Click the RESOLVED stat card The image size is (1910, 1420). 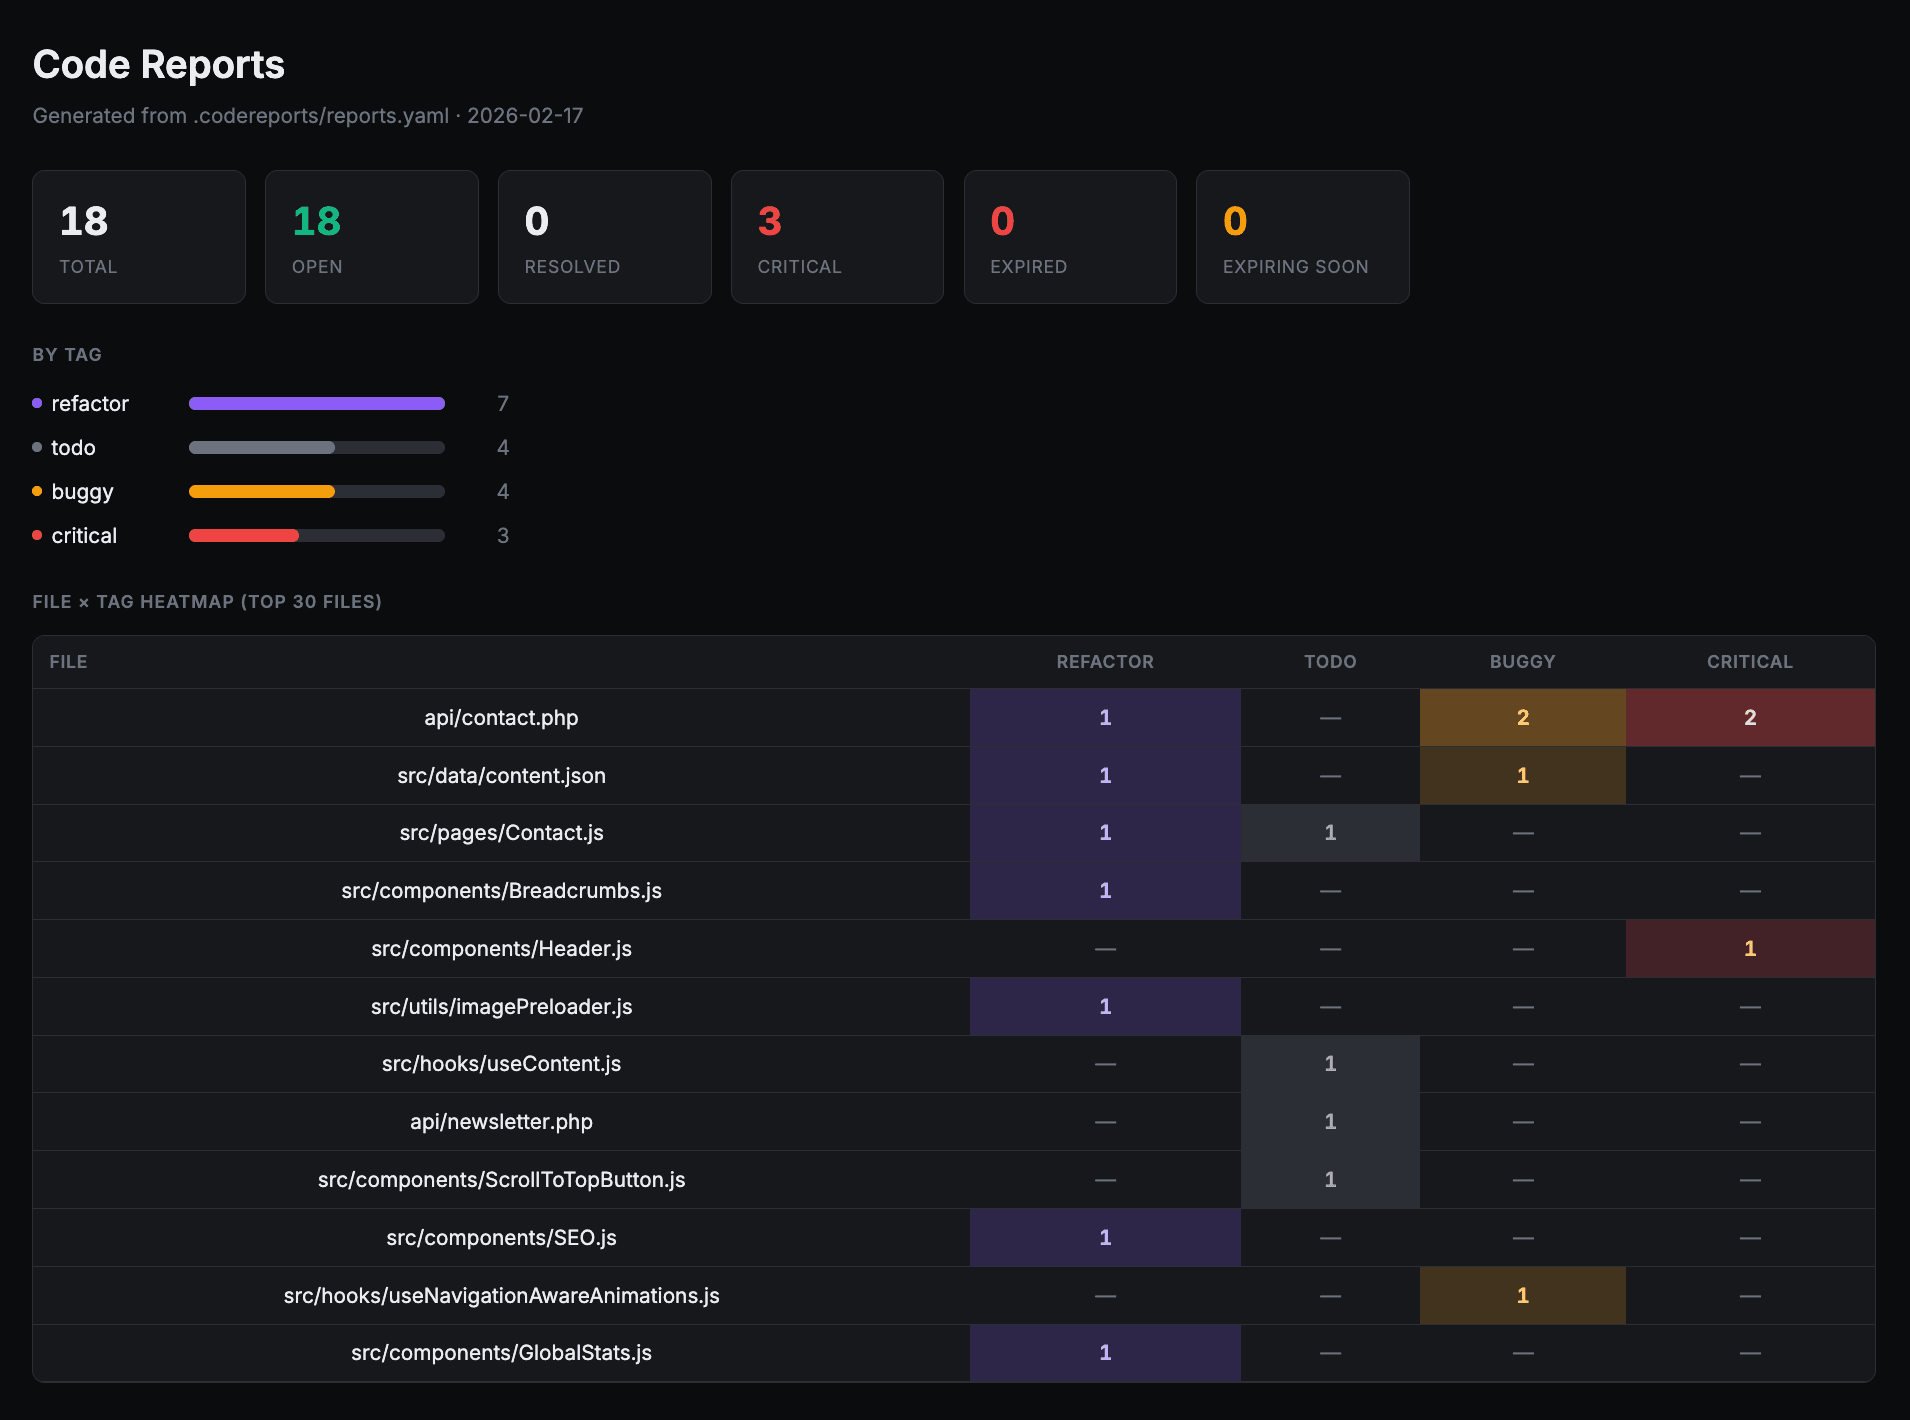pyautogui.click(x=604, y=236)
